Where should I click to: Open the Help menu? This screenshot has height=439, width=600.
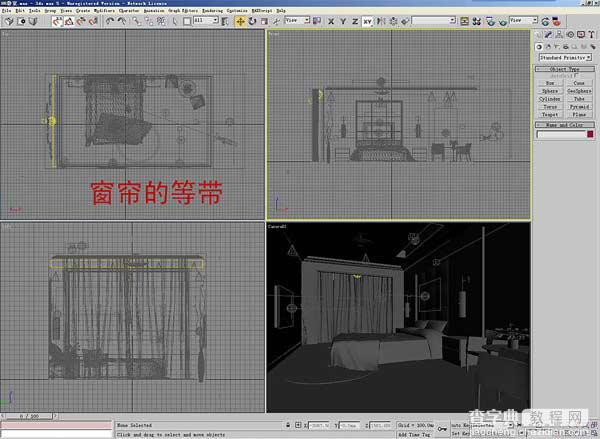click(x=281, y=11)
